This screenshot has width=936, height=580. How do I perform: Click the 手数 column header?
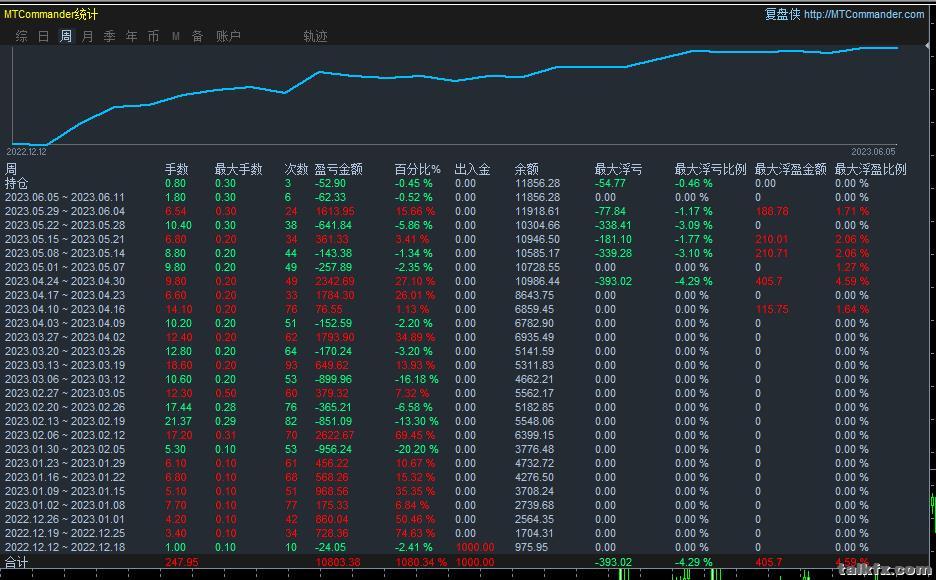(177, 169)
